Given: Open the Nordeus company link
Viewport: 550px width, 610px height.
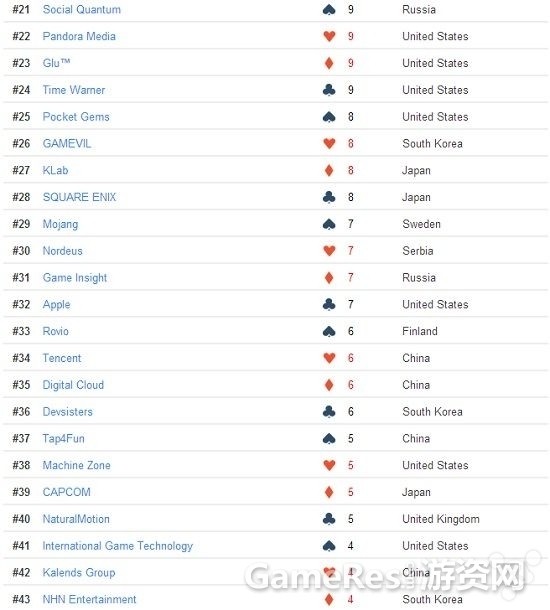Looking at the screenshot, I should click(63, 251).
